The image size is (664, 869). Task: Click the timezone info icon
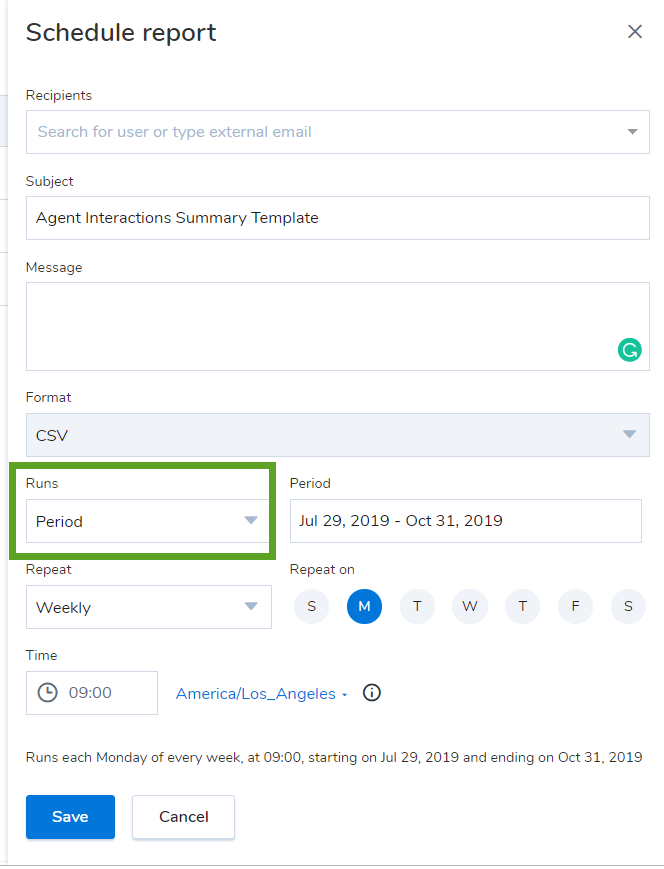tap(372, 693)
